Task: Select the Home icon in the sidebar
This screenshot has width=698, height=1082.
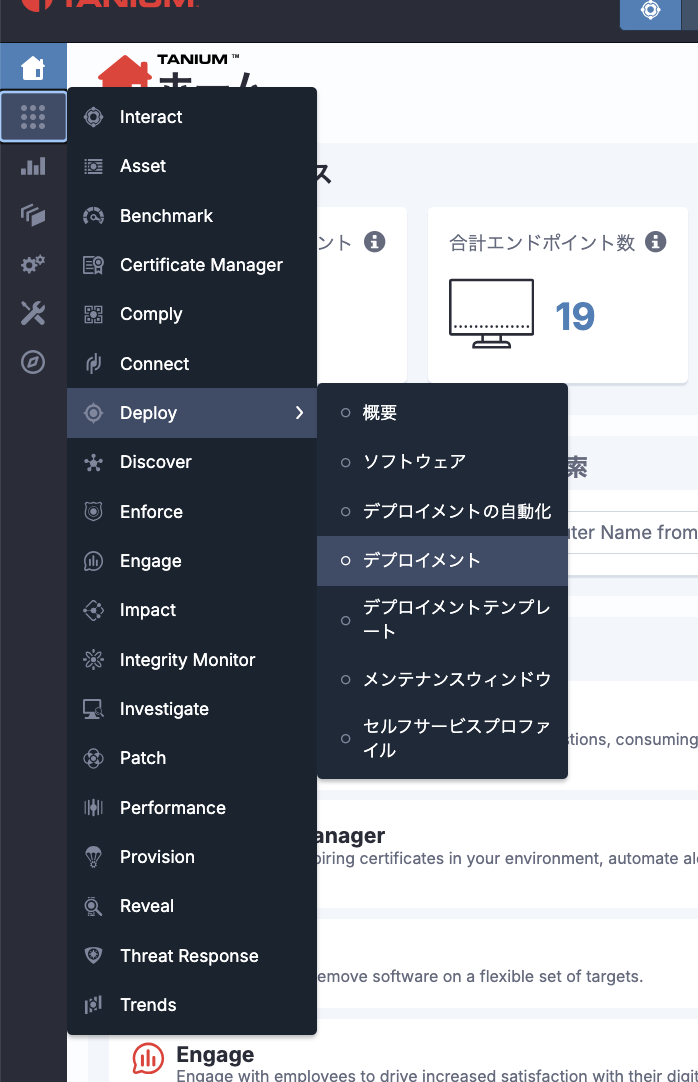Action: [33, 67]
